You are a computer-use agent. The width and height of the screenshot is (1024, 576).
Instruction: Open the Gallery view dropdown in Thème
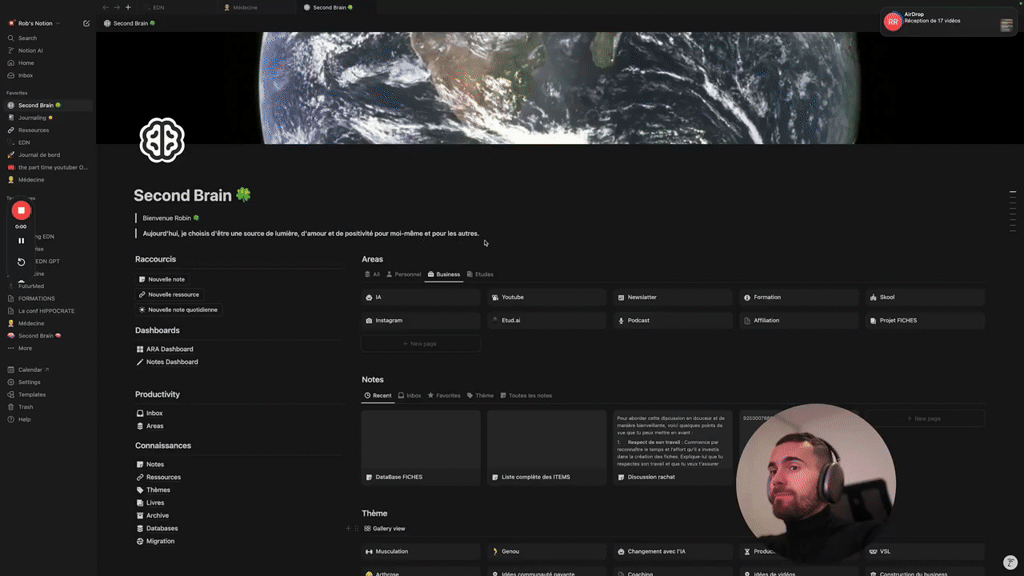385,528
